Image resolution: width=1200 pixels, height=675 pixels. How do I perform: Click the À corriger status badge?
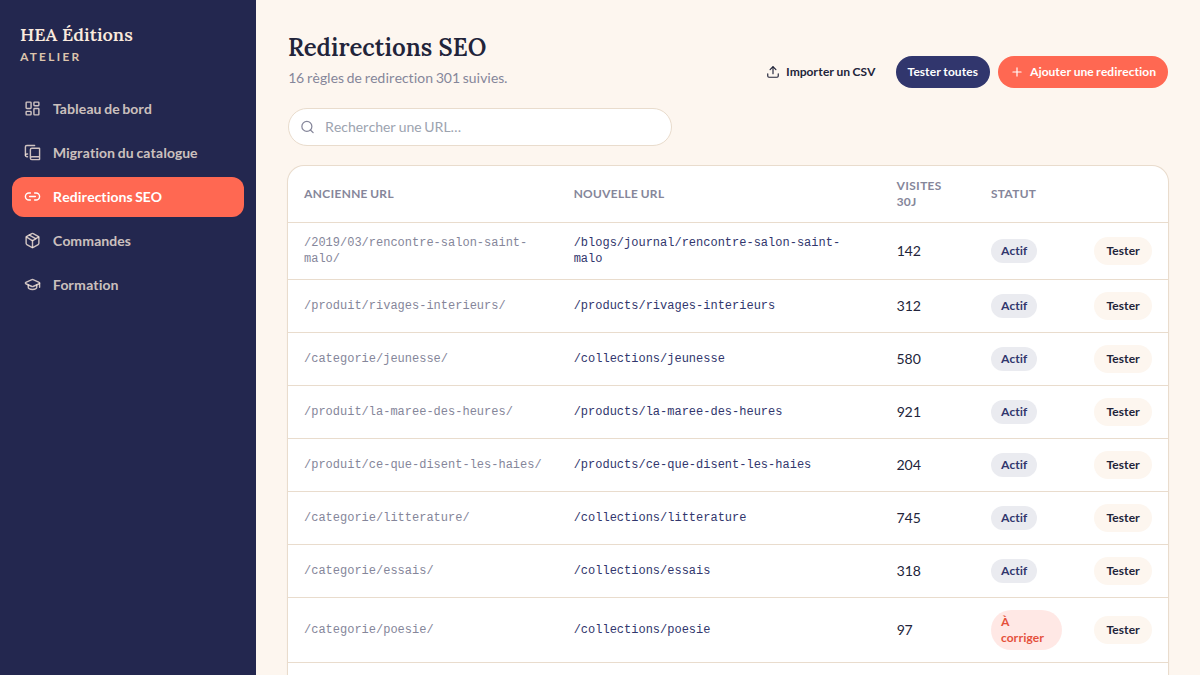[x=1026, y=630]
